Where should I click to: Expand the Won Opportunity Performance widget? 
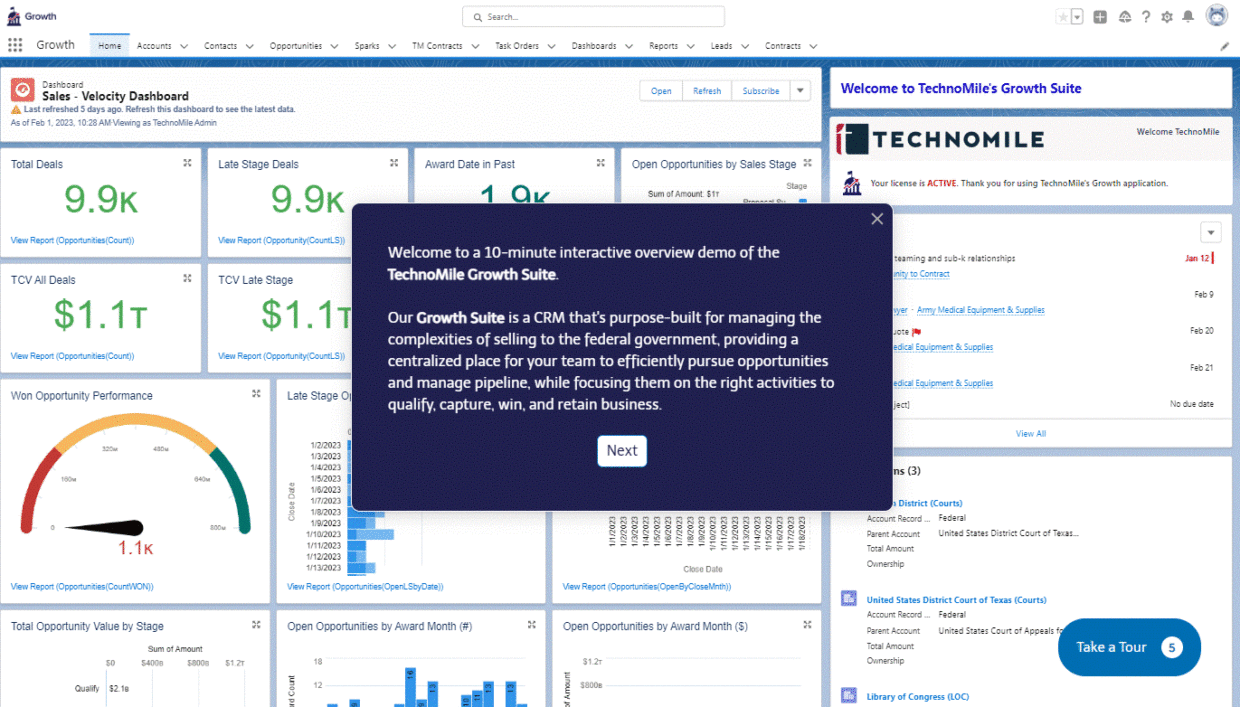coord(256,394)
